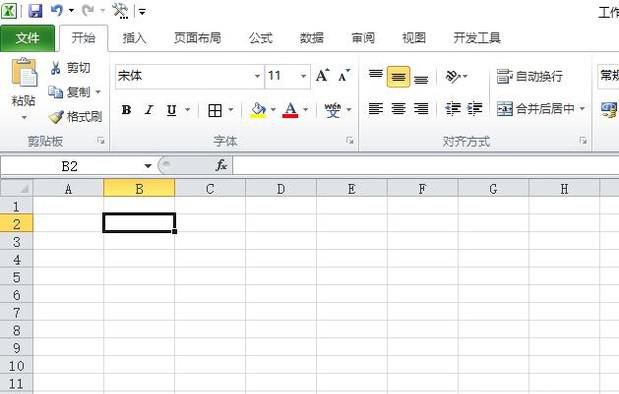This screenshot has height=394, width=619.
Task: Toggle Italic formatting
Action: click(149, 110)
